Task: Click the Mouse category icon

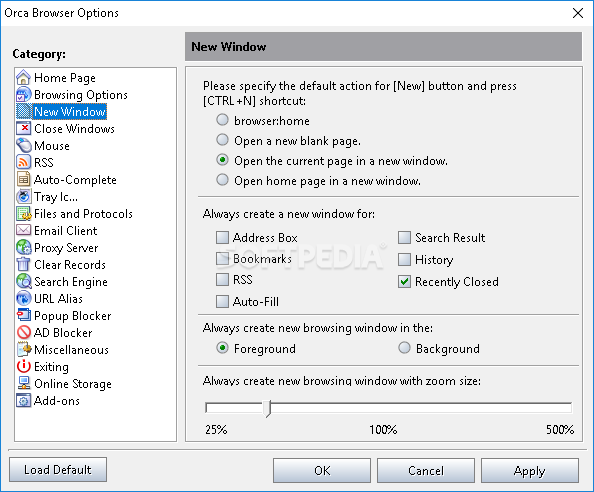Action: (23, 145)
